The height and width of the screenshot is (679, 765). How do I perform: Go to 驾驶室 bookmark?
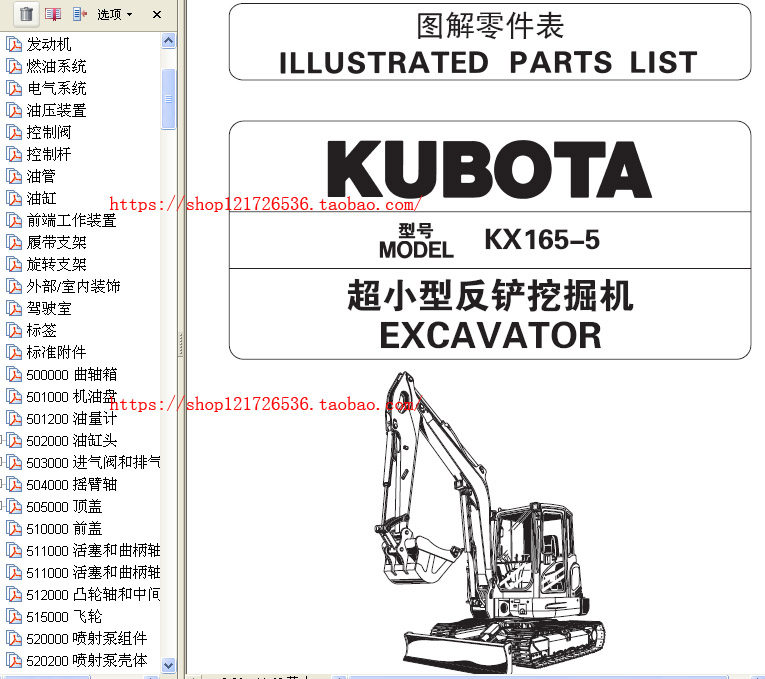pos(49,308)
